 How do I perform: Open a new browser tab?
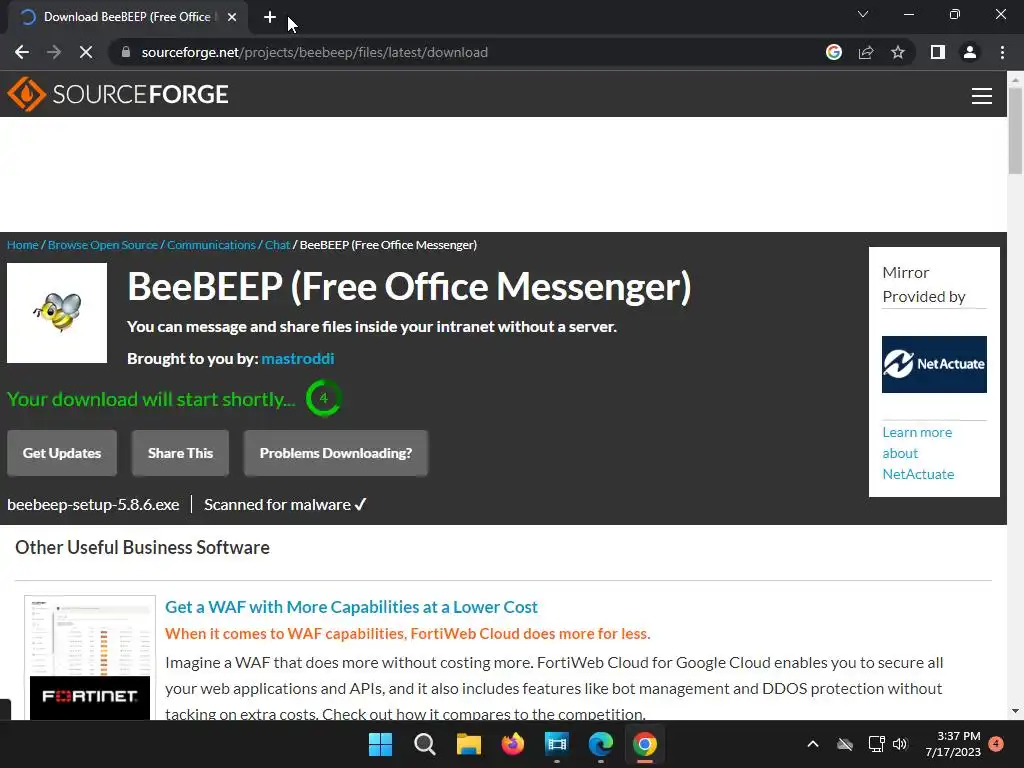pos(270,17)
